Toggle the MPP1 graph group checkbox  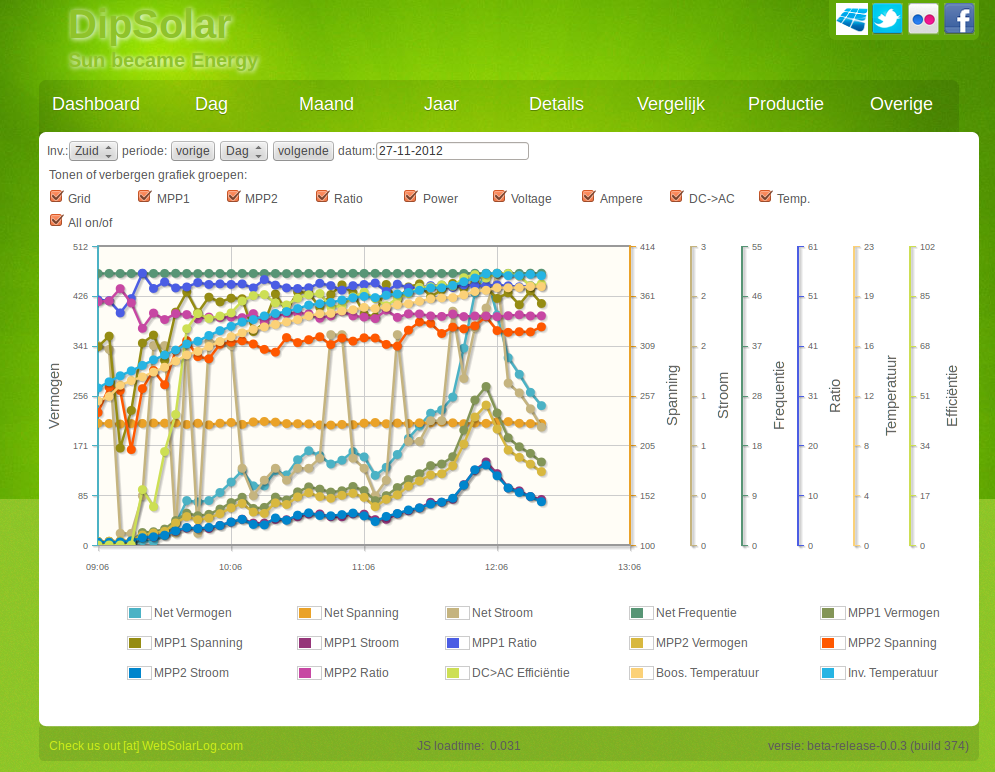(144, 196)
